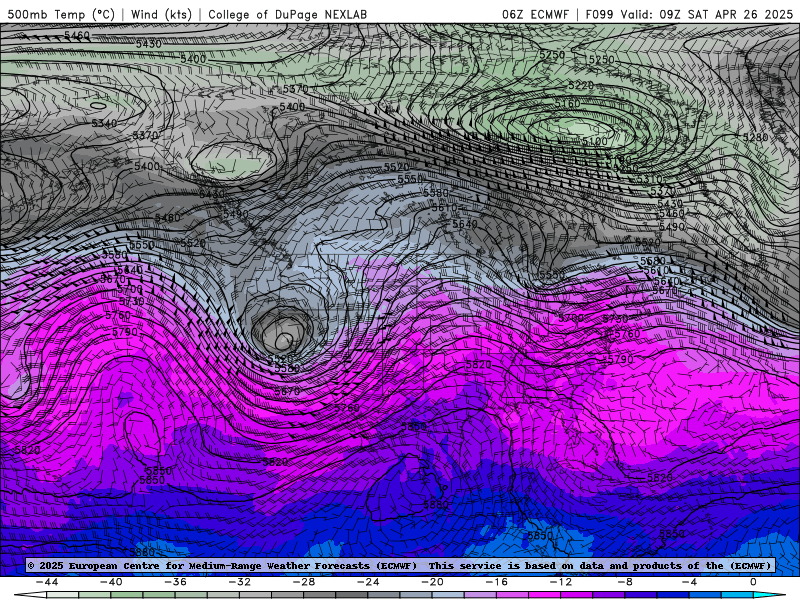Click the ECMWF copyright notice banner
Image resolution: width=800 pixels, height=600 pixels.
[399, 565]
